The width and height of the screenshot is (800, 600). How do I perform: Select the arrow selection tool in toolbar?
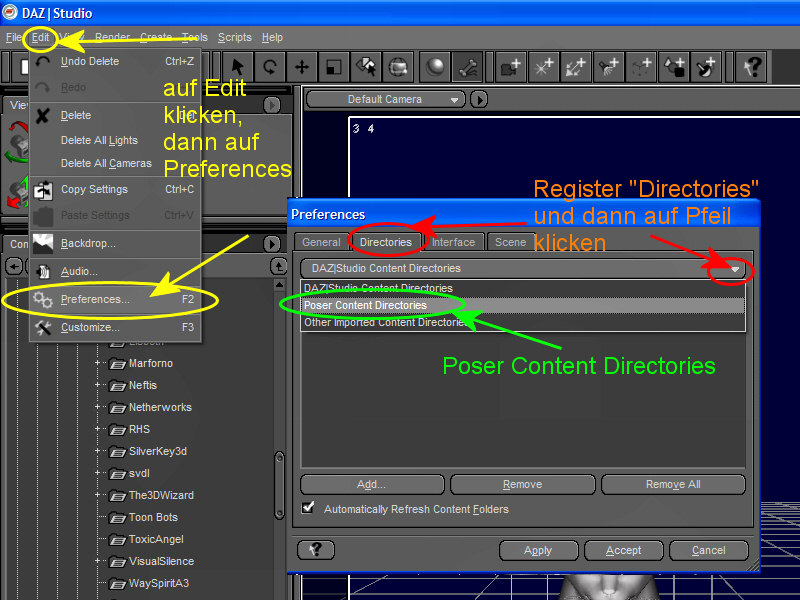[x=238, y=67]
